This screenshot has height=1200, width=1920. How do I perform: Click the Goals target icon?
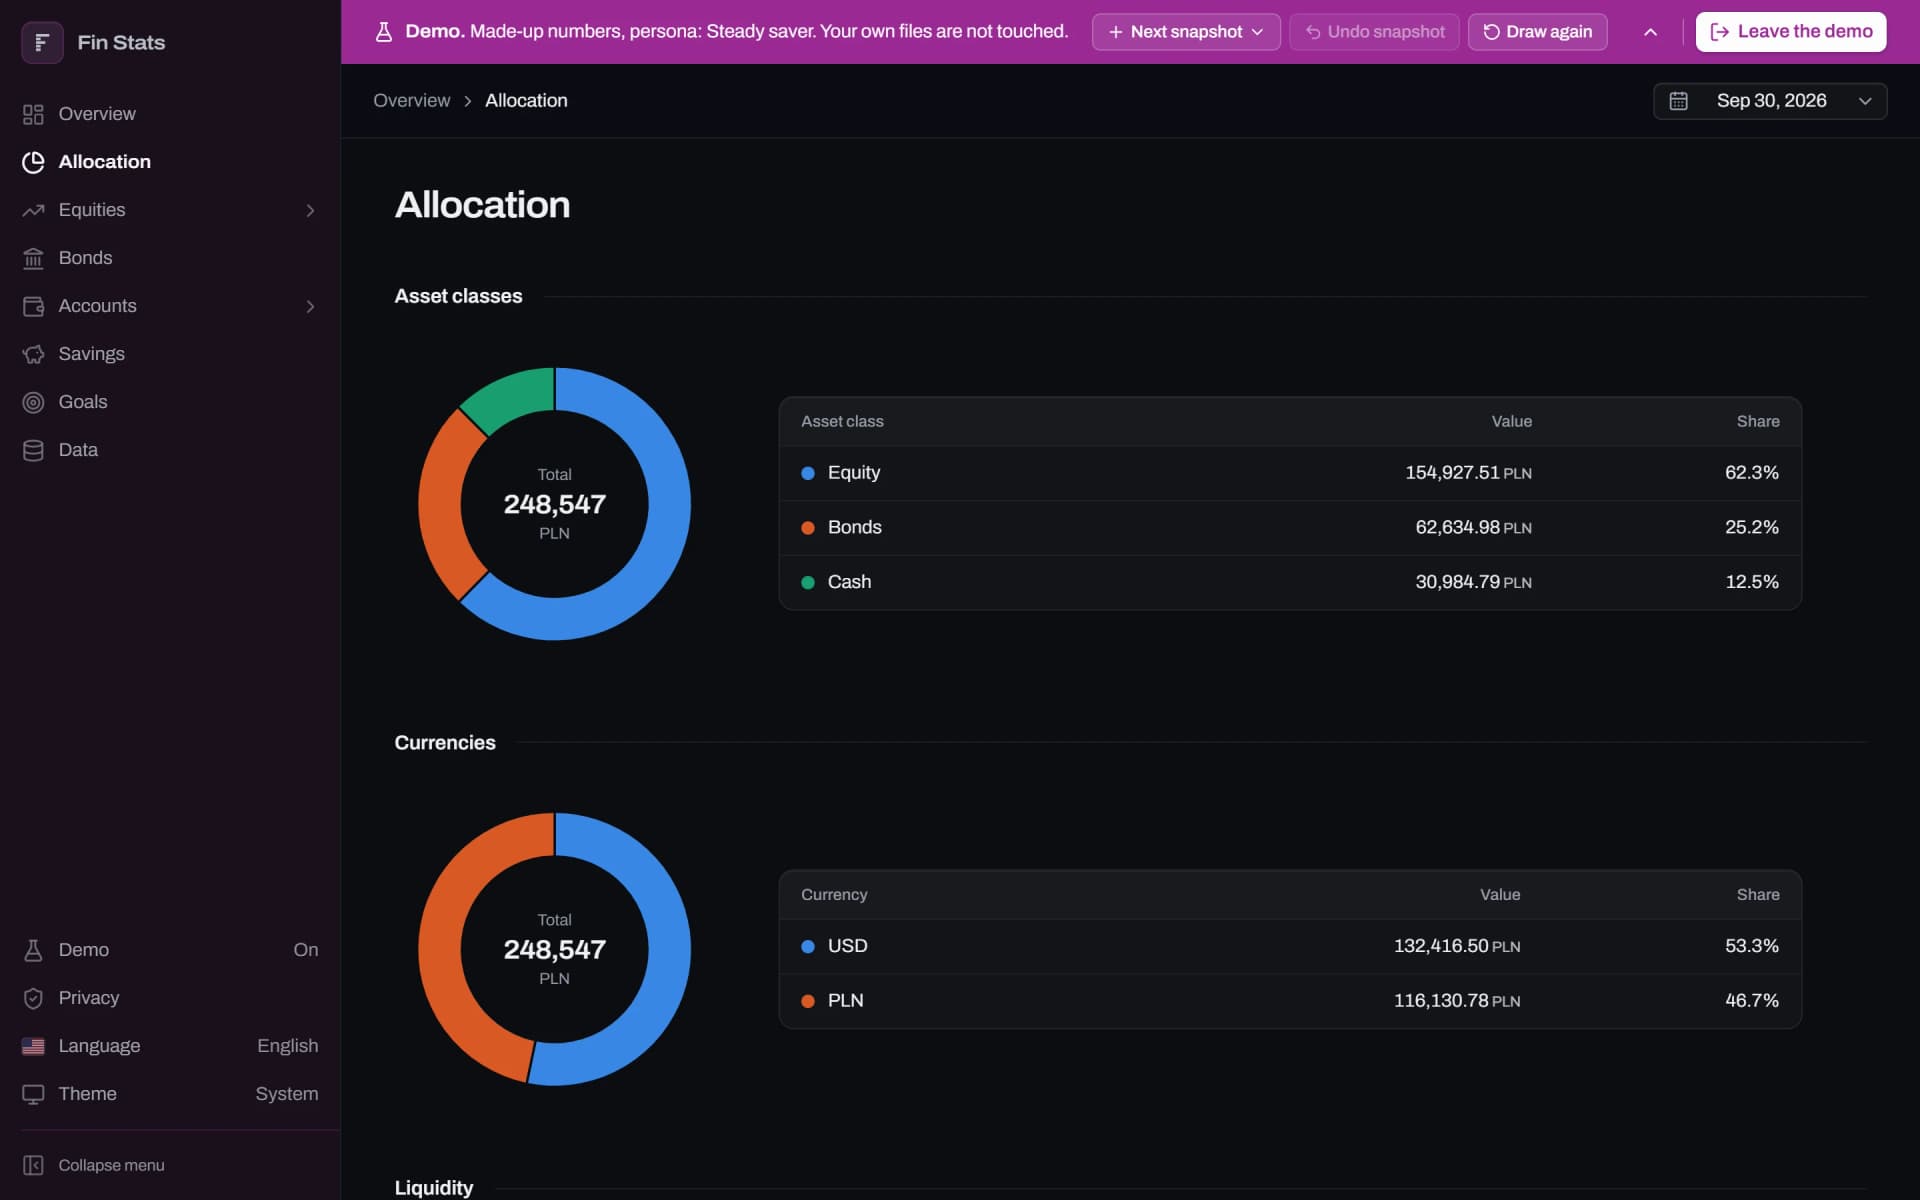33,402
